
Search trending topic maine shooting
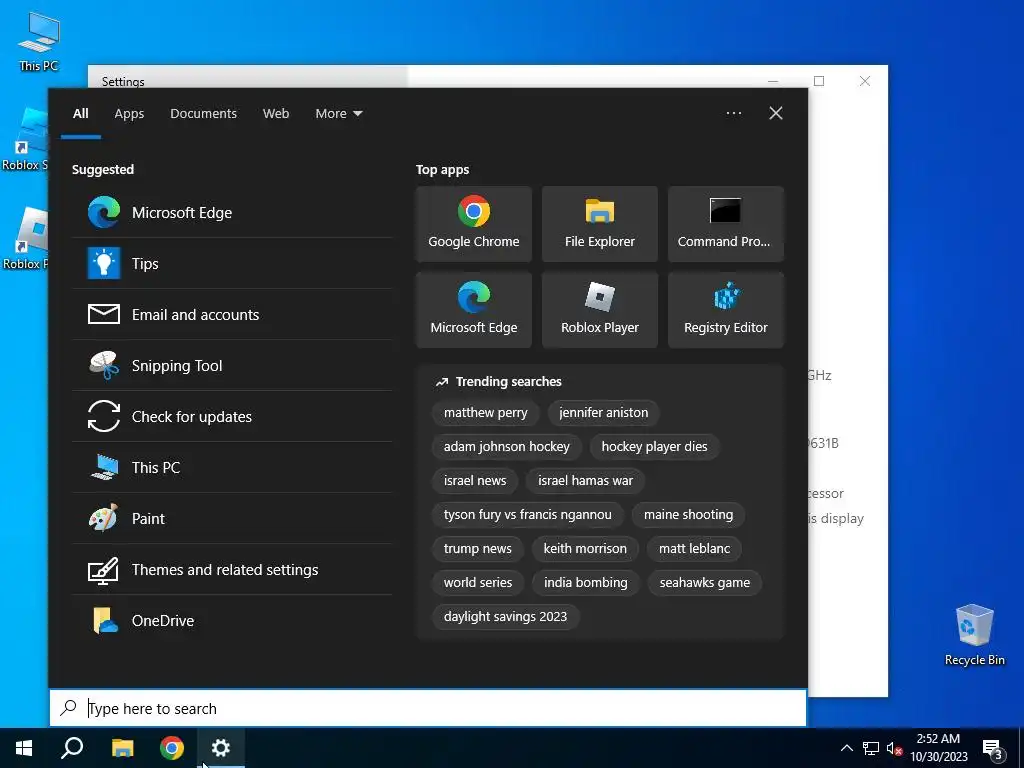coord(688,515)
